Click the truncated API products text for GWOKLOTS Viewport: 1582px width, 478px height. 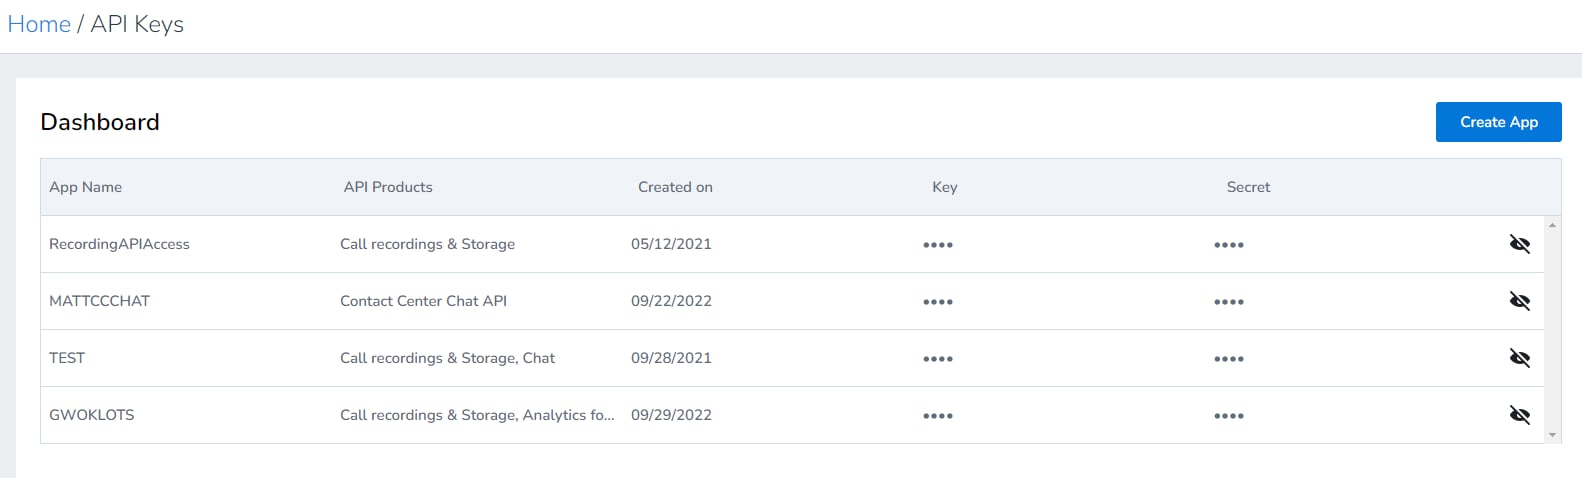click(x=477, y=415)
